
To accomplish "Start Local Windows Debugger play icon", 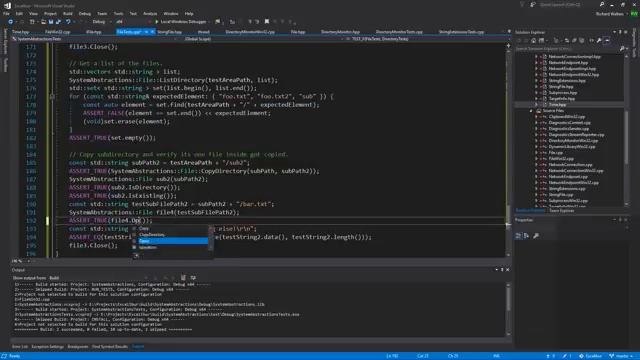I will point(157,22).
